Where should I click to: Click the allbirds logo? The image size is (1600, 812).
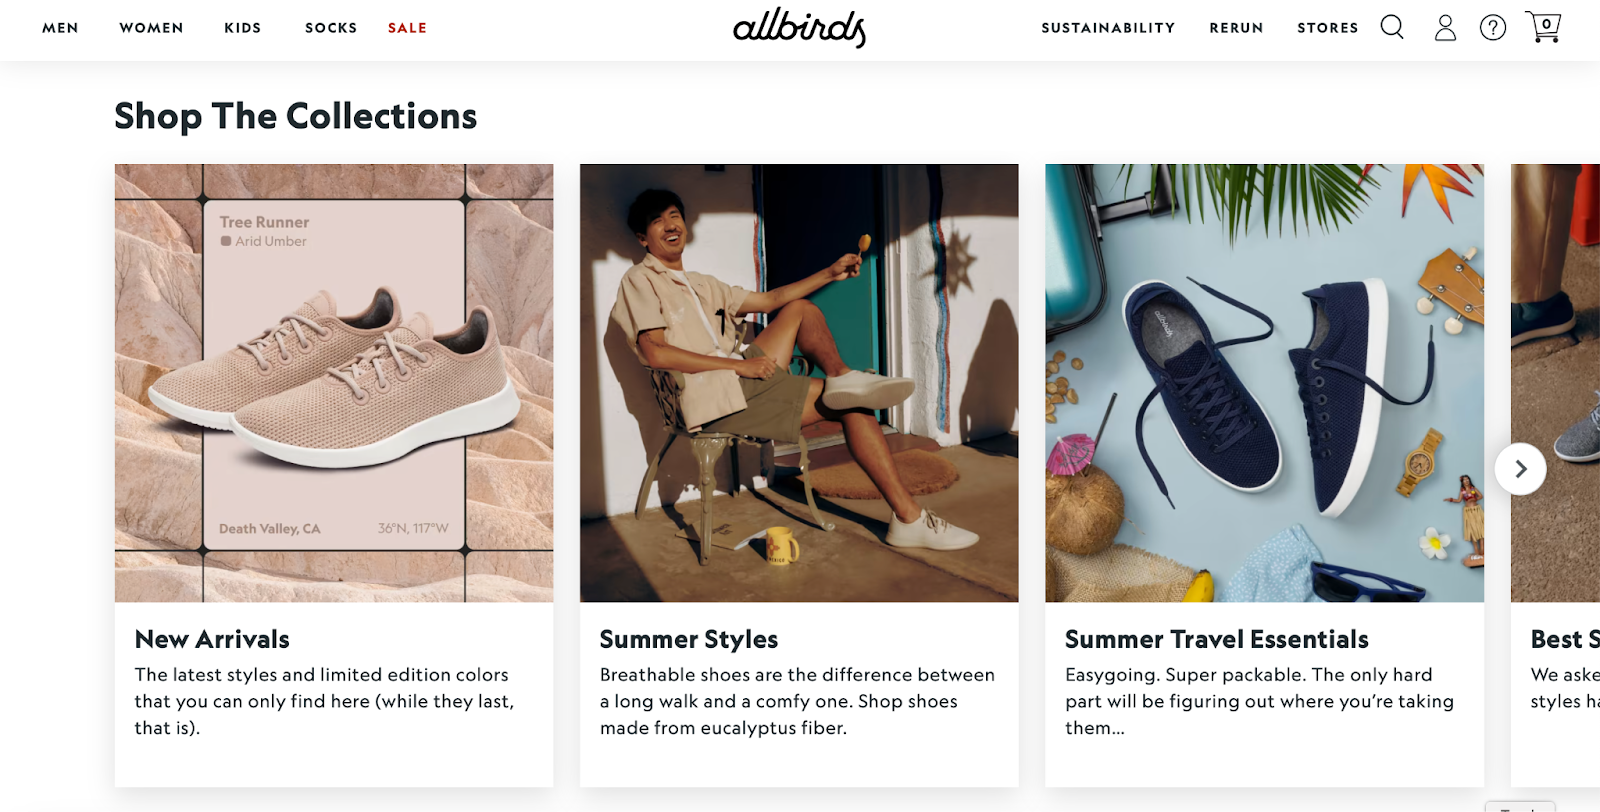click(x=799, y=28)
